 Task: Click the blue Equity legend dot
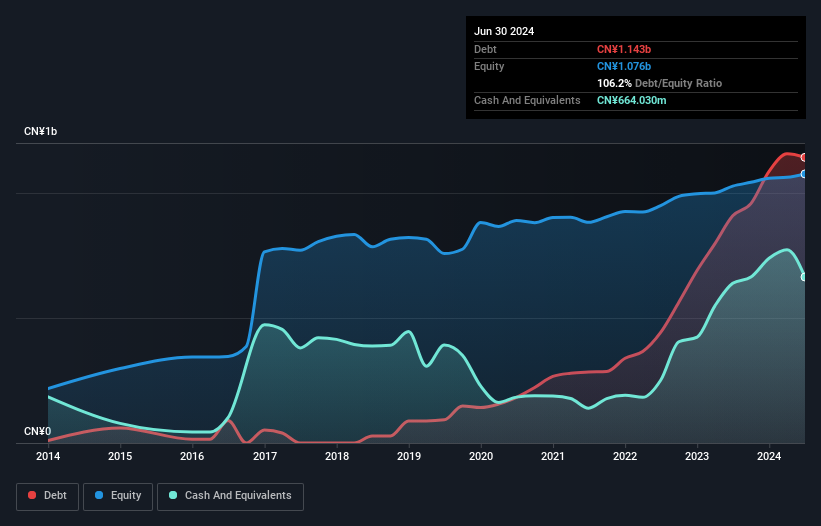(99, 495)
